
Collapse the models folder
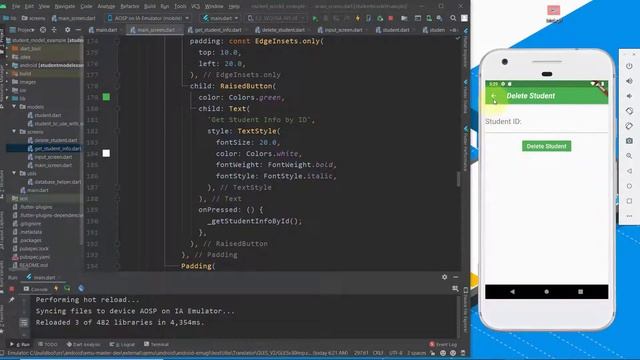(x=14, y=107)
